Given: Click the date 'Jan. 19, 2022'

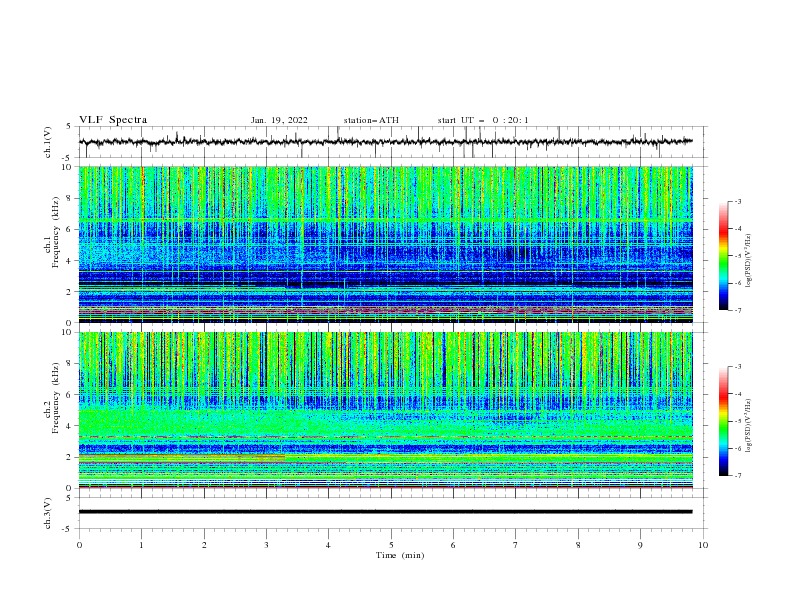Looking at the screenshot, I should click(x=279, y=120).
